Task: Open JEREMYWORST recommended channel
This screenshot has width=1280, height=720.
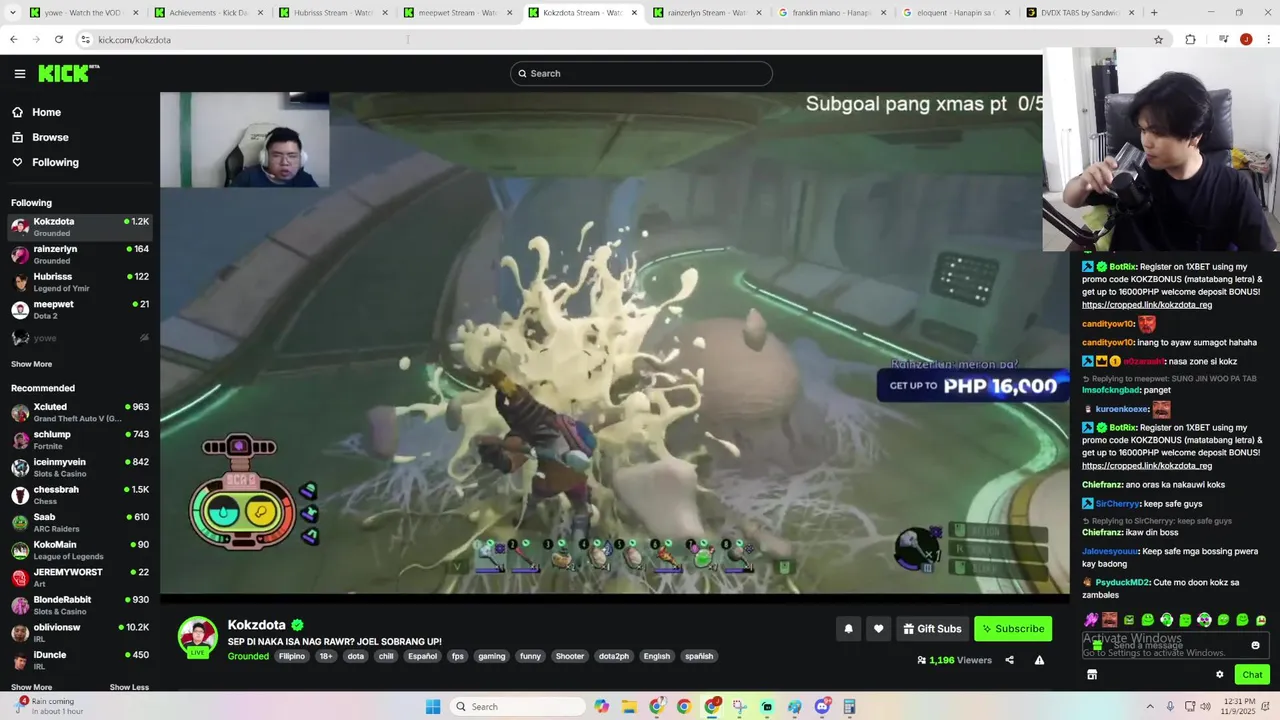Action: click(80, 578)
